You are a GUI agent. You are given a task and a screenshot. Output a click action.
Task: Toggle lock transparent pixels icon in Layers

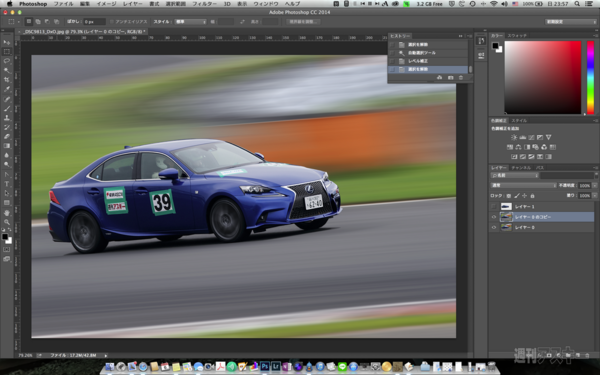point(509,196)
